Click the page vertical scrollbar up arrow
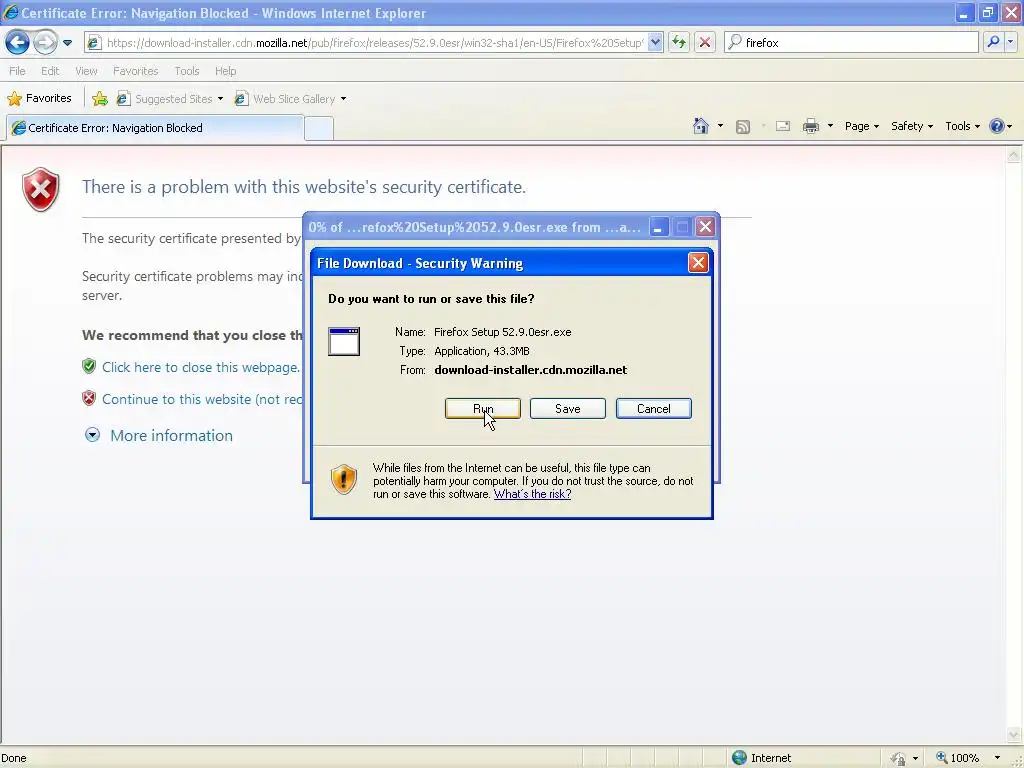Viewport: 1024px width, 768px height. (x=1014, y=155)
